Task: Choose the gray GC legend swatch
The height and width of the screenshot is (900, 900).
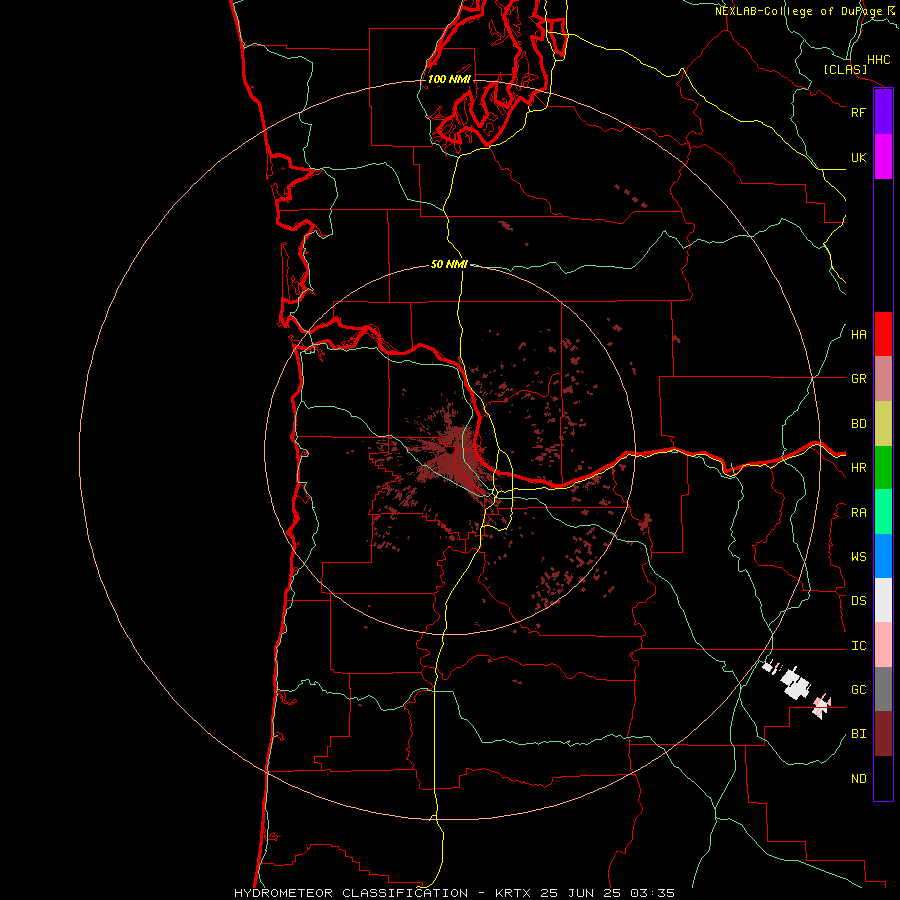Action: point(883,689)
